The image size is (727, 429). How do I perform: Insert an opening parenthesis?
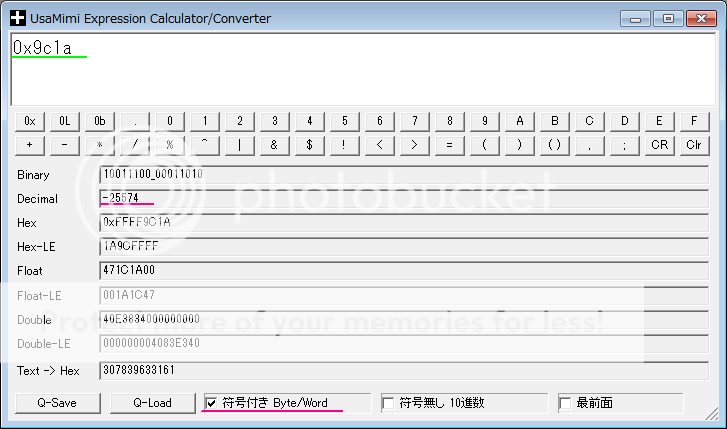point(485,145)
